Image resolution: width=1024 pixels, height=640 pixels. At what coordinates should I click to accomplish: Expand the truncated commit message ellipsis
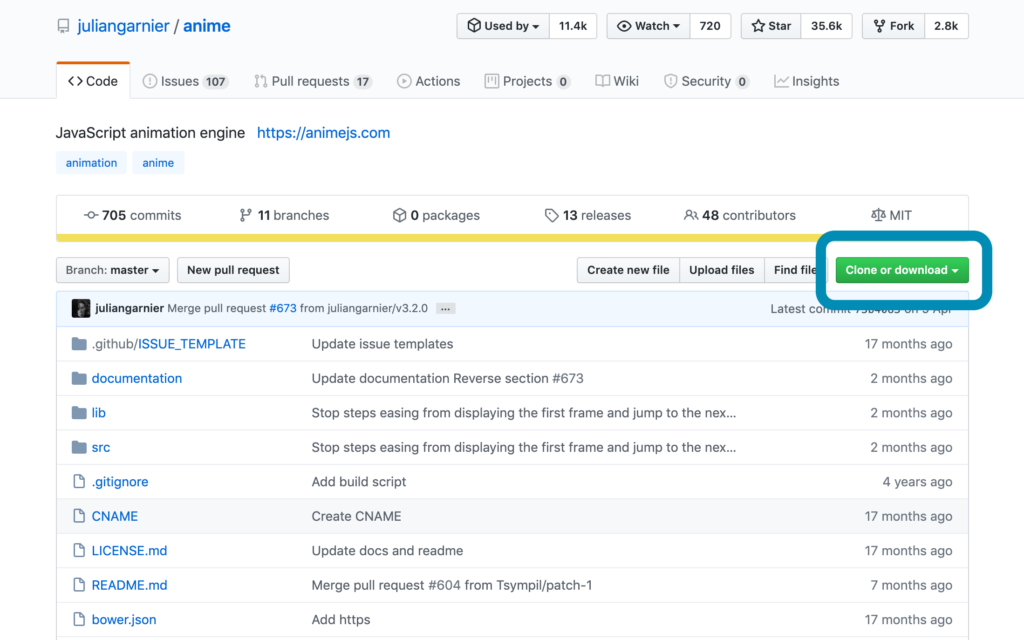pos(444,308)
